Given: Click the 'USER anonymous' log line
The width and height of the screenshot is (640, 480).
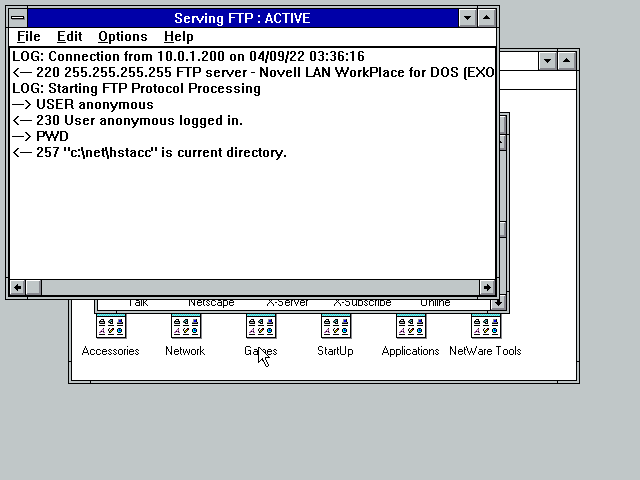Looking at the screenshot, I should pos(83,104).
